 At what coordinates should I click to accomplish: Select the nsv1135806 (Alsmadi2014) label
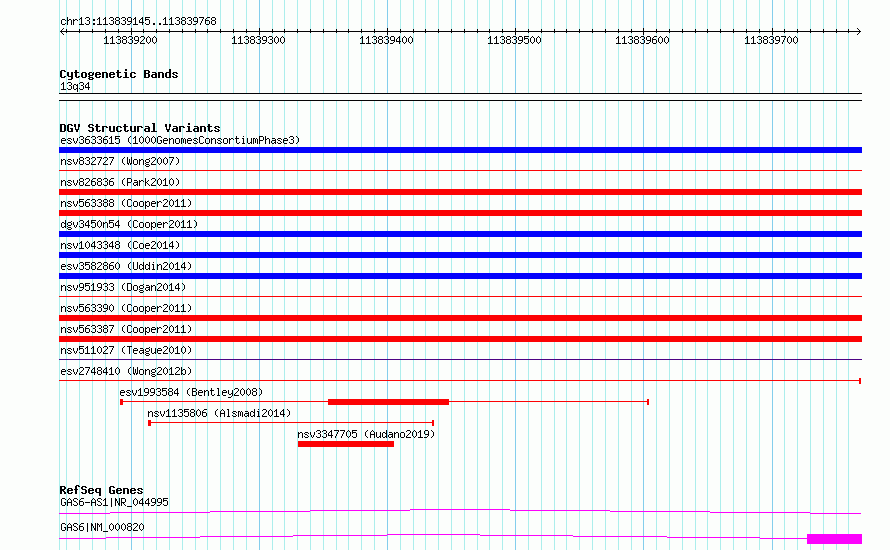pyautogui.click(x=219, y=413)
